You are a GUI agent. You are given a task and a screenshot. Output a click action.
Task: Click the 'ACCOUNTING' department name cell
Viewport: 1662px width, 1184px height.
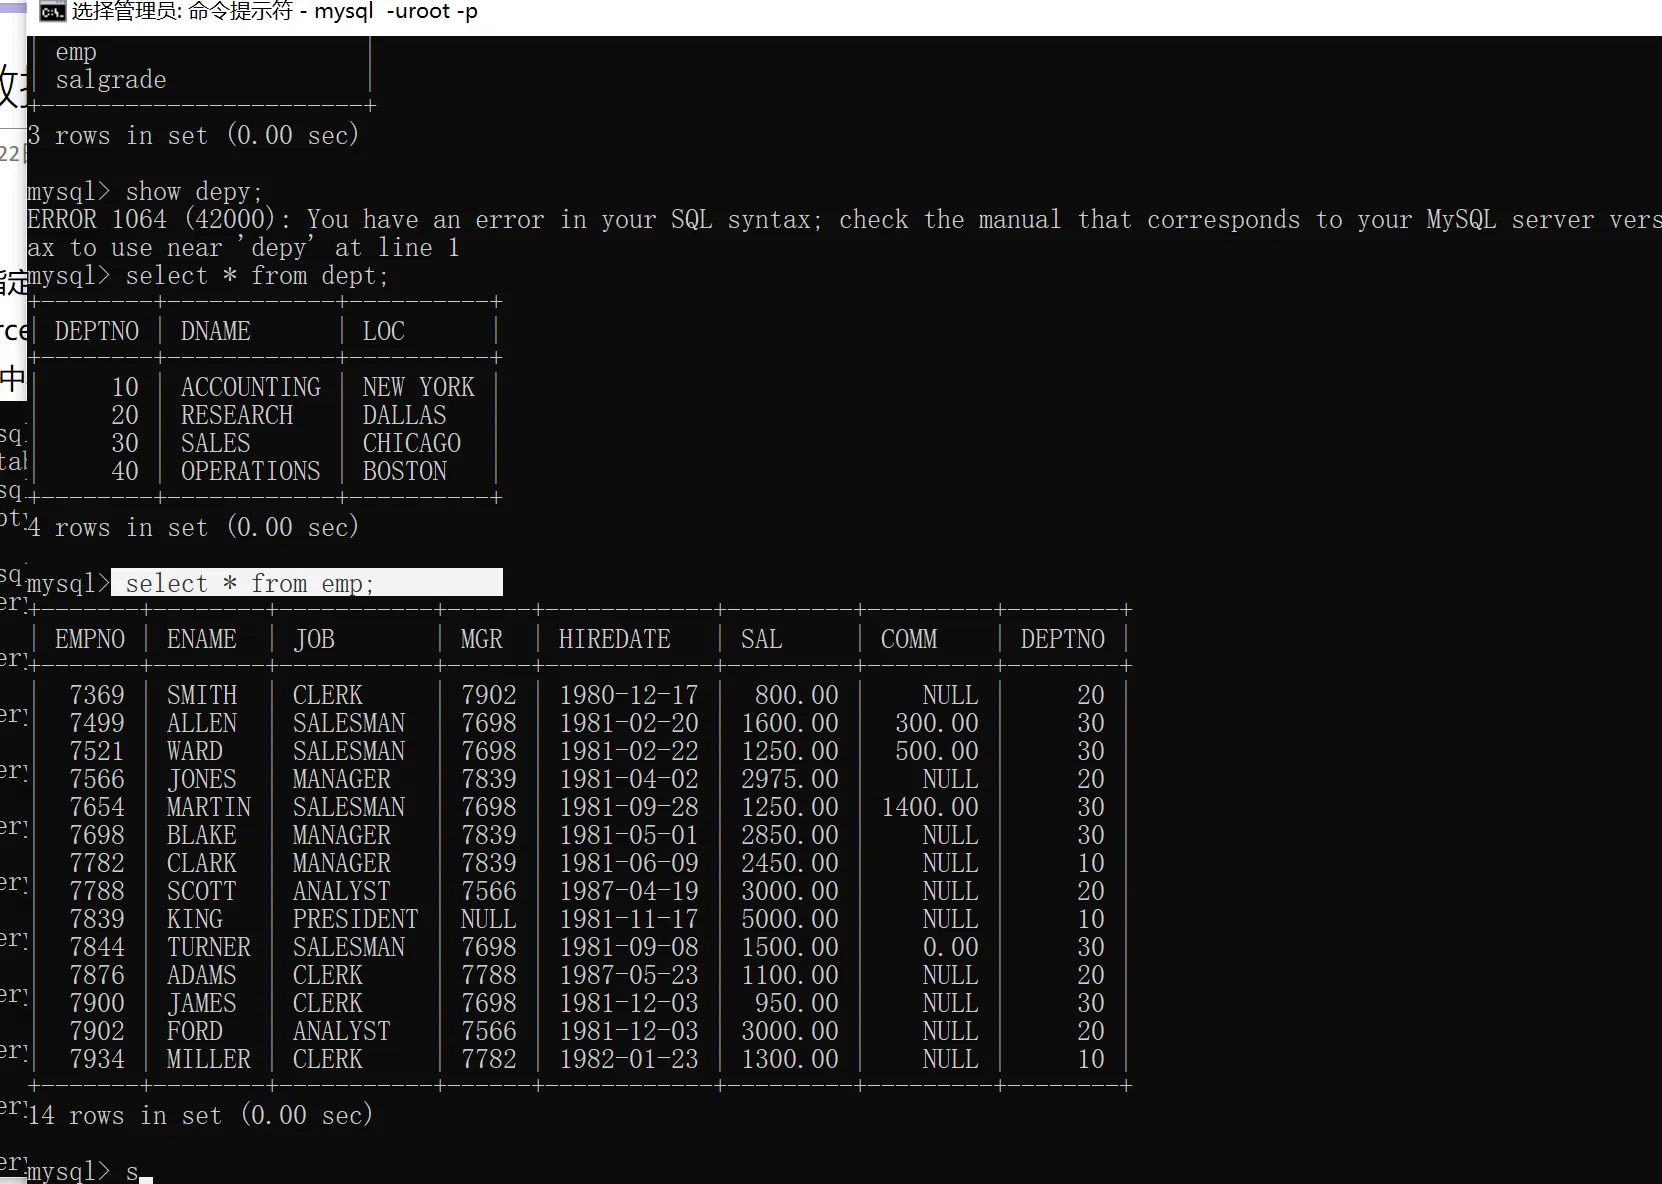click(x=250, y=388)
